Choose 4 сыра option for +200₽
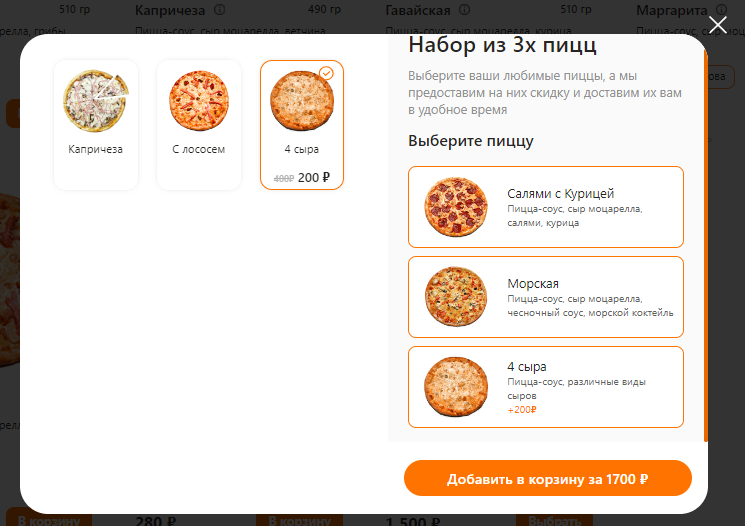The image size is (745, 526). [546, 387]
